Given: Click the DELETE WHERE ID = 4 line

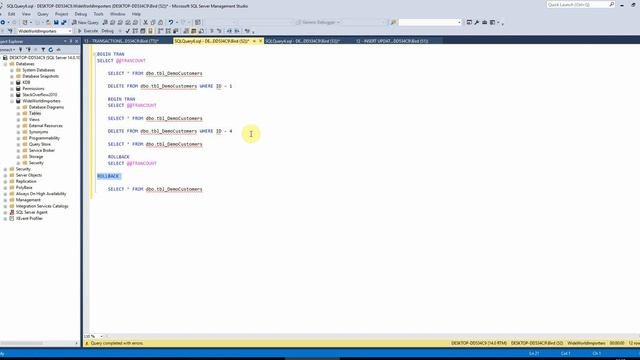Looking at the screenshot, I should point(170,131).
